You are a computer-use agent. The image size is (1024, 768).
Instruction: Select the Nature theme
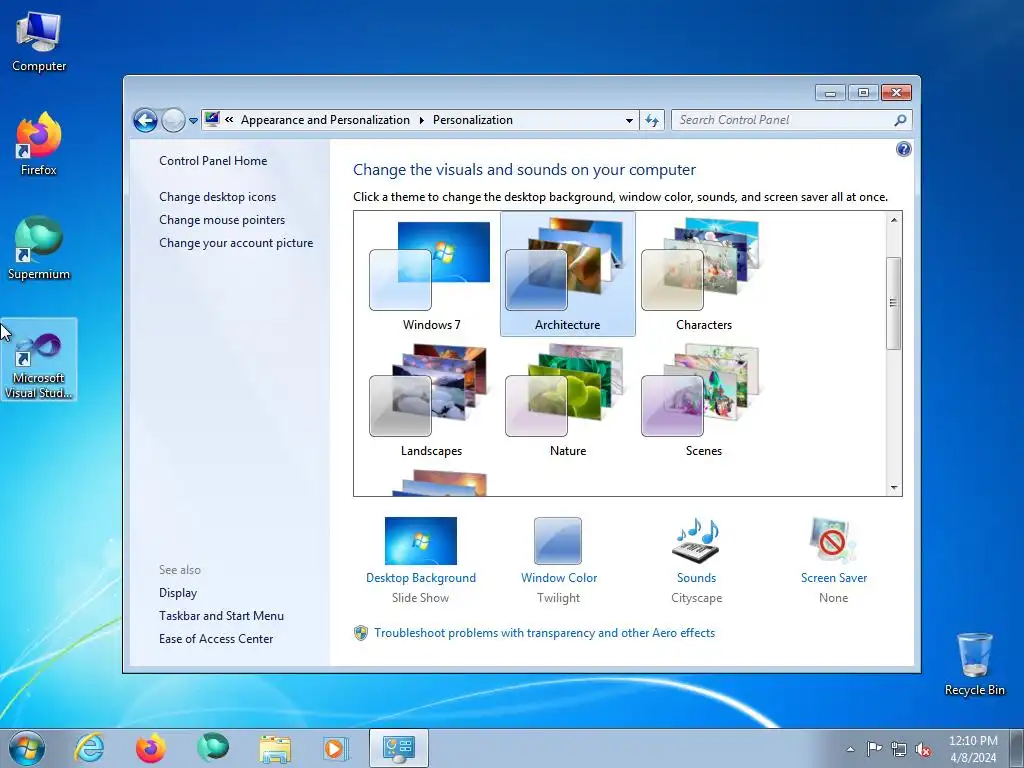pyautogui.click(x=568, y=400)
